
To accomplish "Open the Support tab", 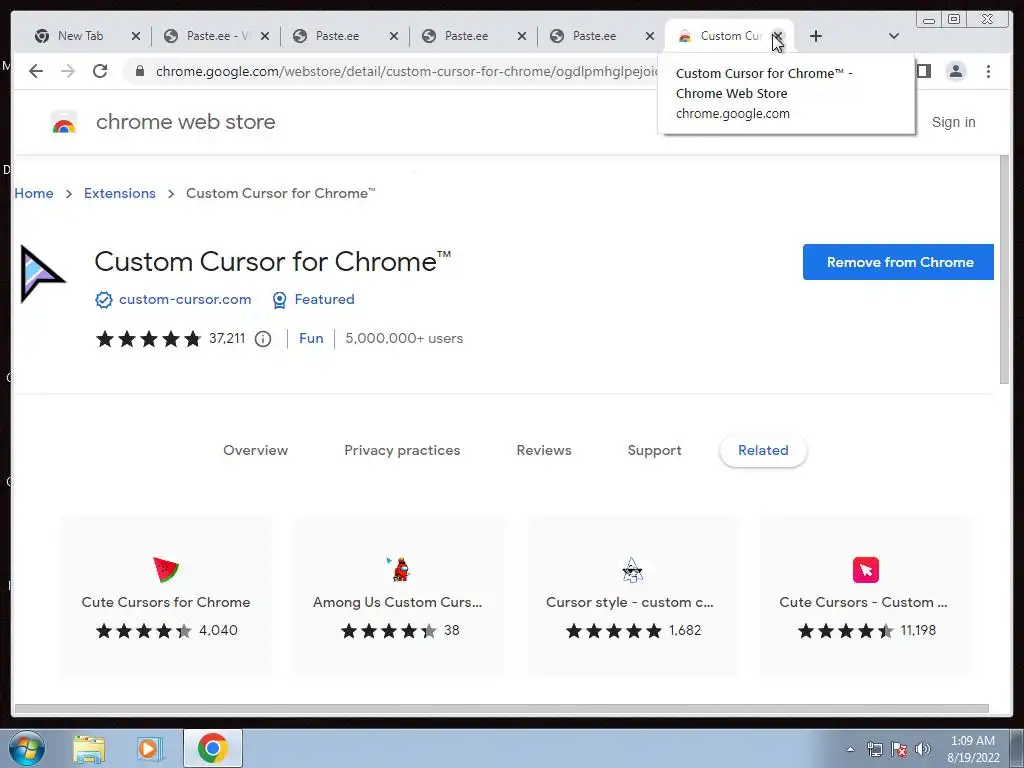I will [654, 451].
